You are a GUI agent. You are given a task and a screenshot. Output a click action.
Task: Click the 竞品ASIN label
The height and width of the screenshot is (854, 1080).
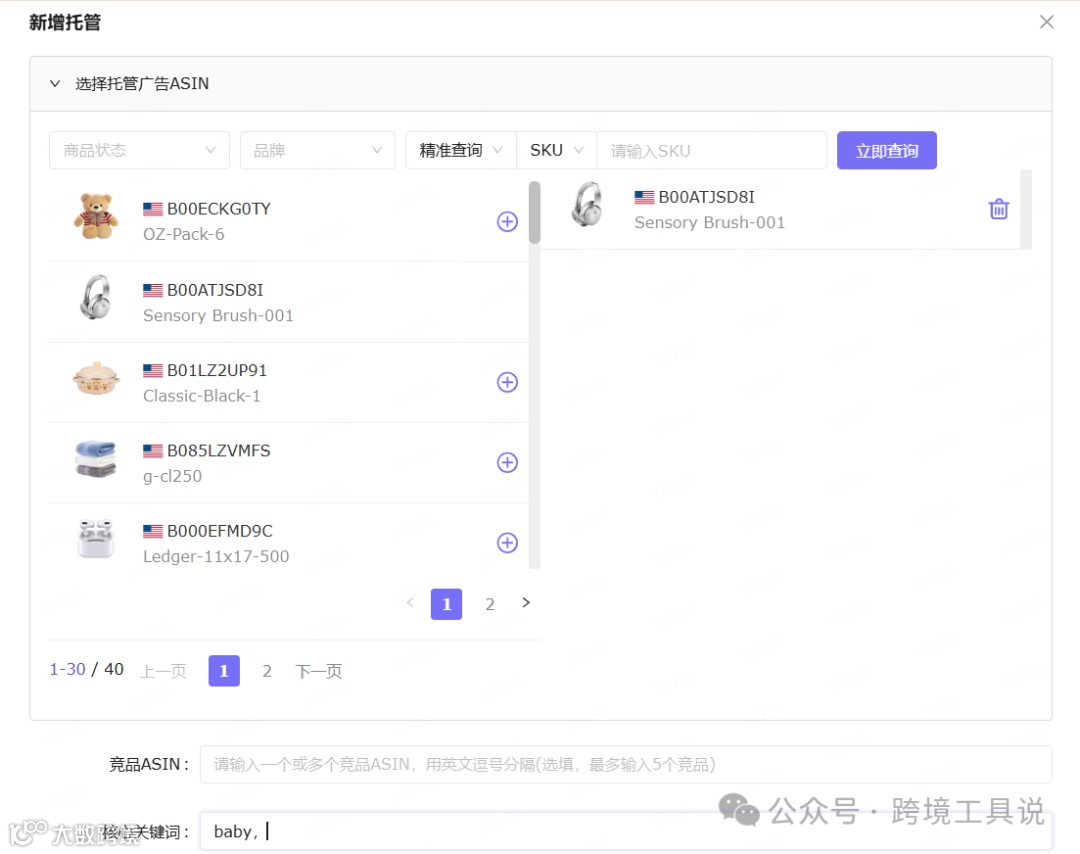[149, 764]
